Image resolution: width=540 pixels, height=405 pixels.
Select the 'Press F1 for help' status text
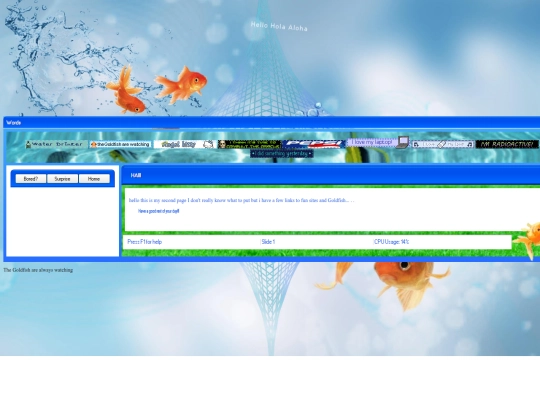tap(145, 242)
